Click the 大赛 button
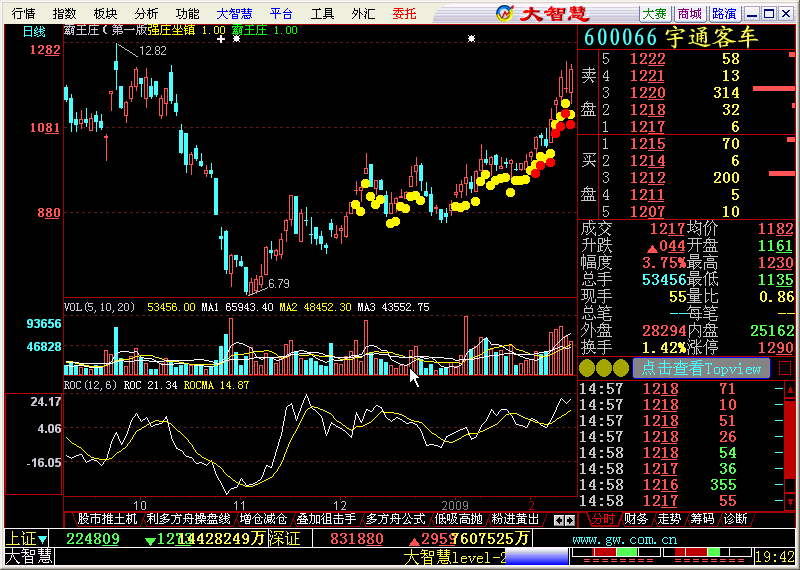Image resolution: width=800 pixels, height=570 pixels. 655,14
